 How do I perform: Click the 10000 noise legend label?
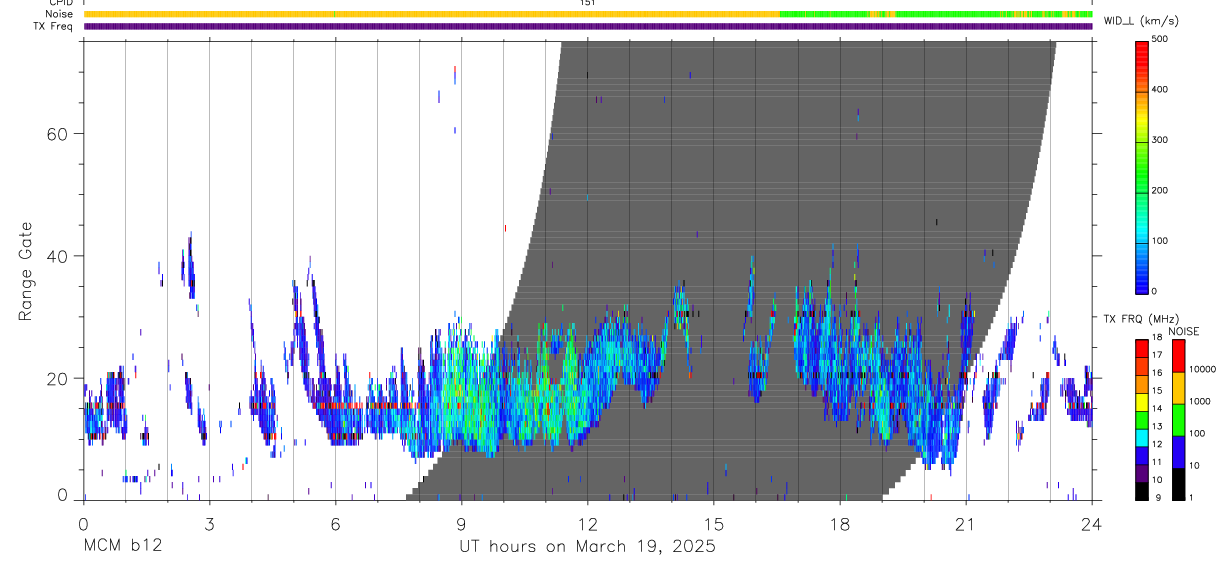click(1202, 369)
